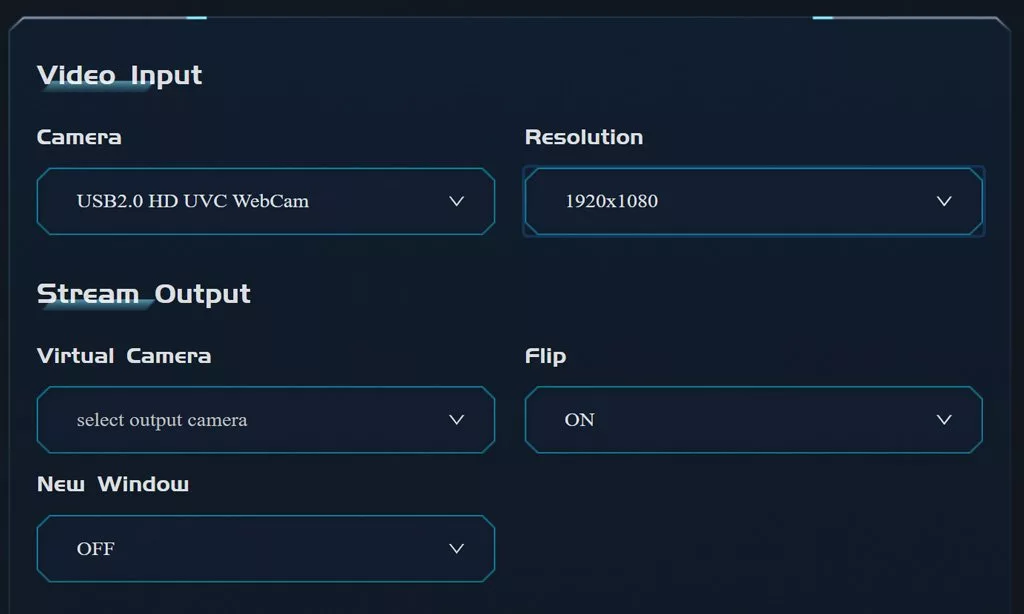Click the left cyan accent on panel top border

197,18
